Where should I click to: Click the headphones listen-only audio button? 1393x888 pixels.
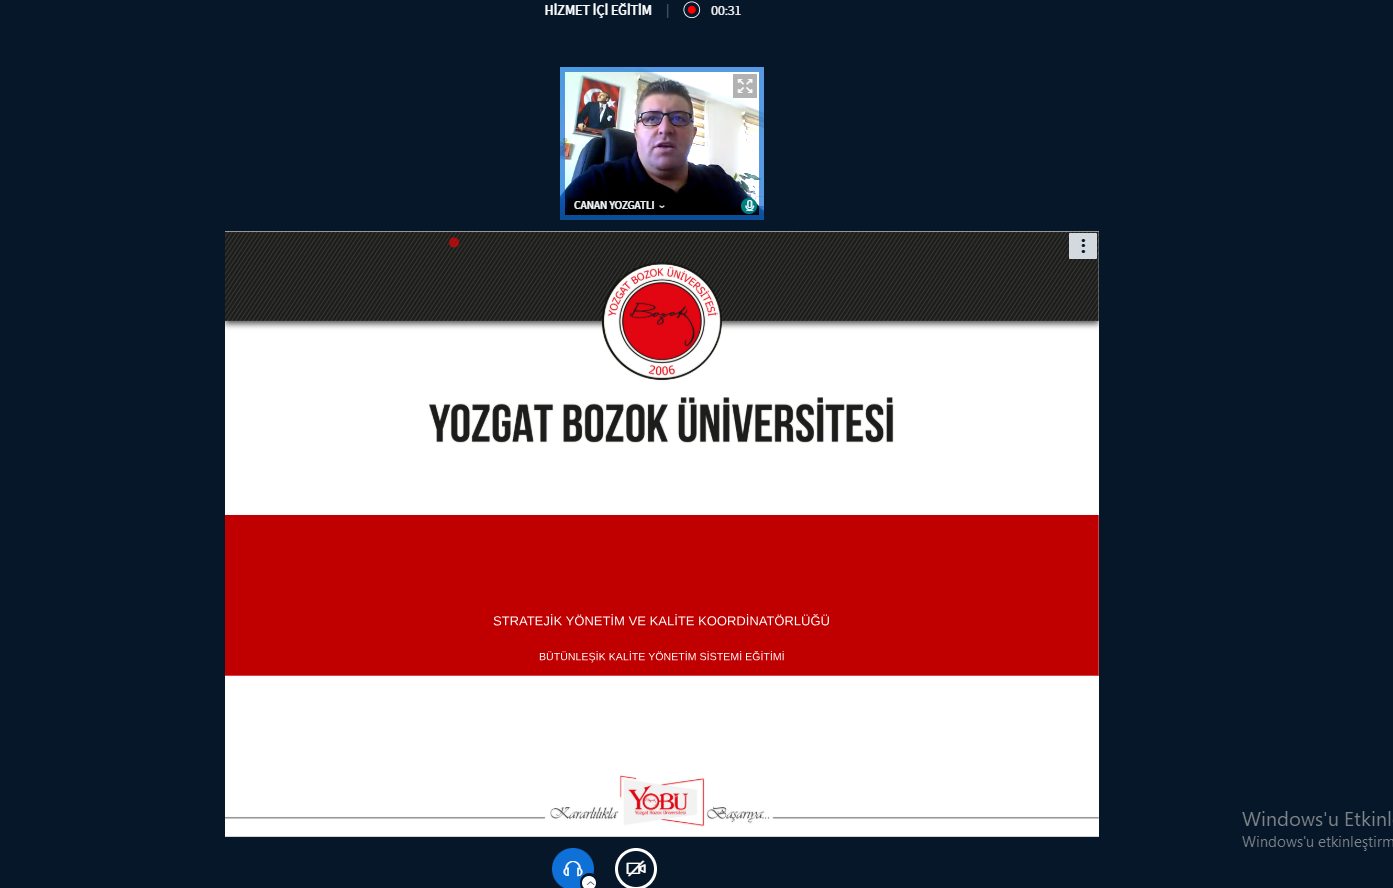(x=572, y=867)
